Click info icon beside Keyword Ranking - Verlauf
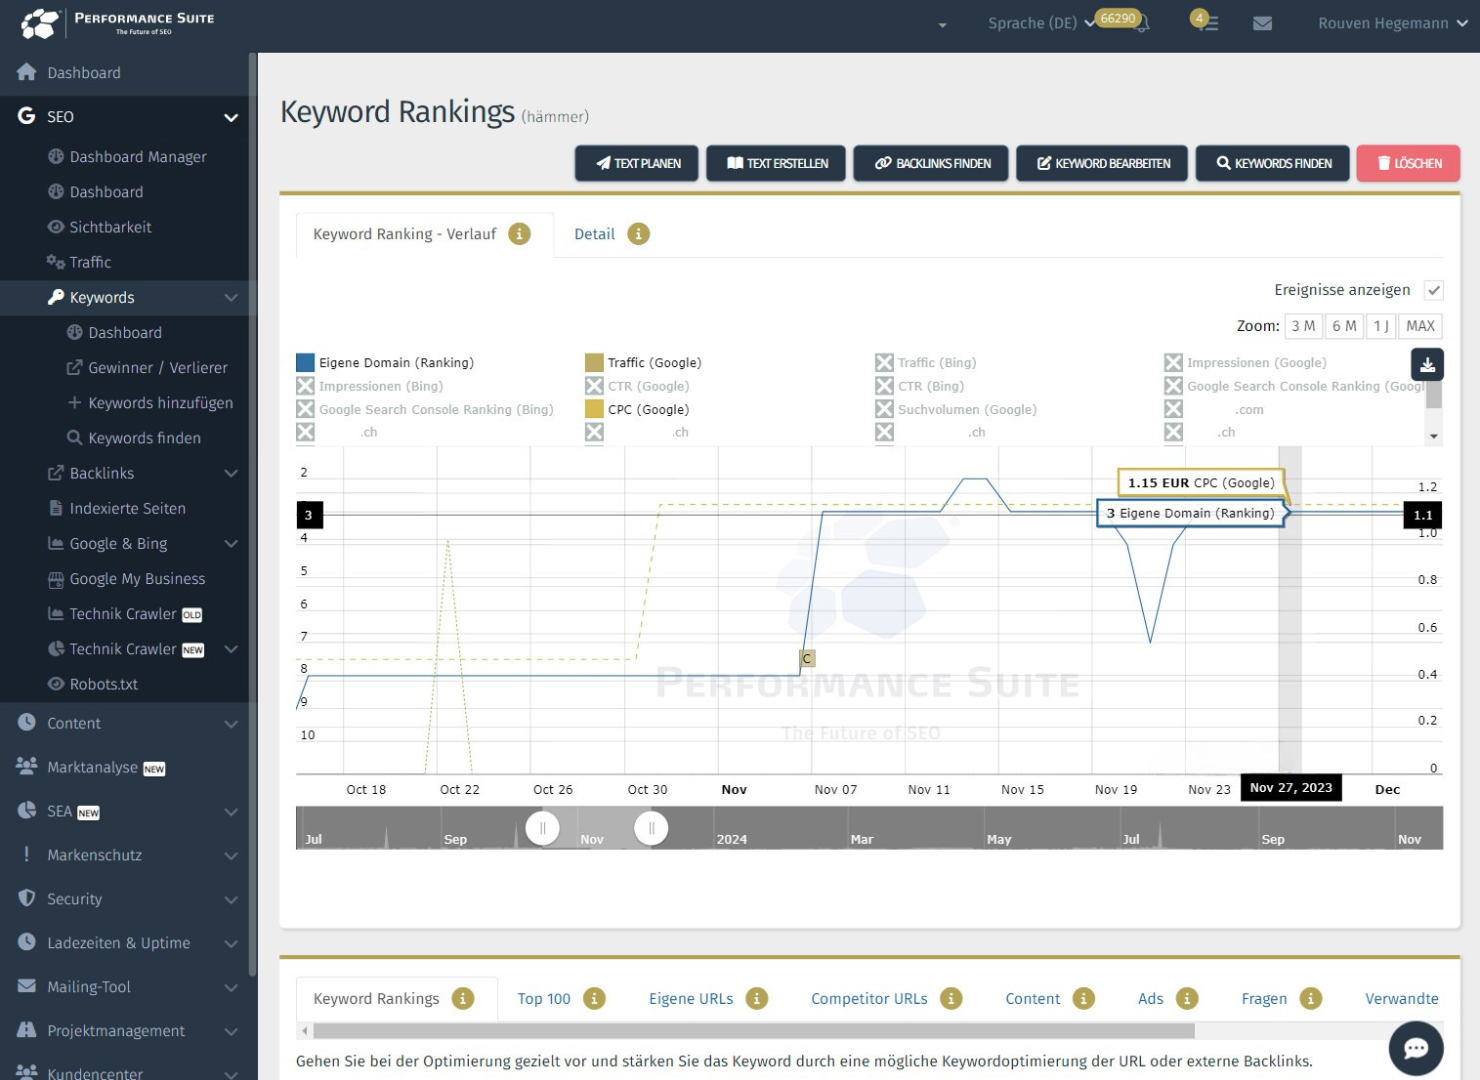 tap(519, 234)
